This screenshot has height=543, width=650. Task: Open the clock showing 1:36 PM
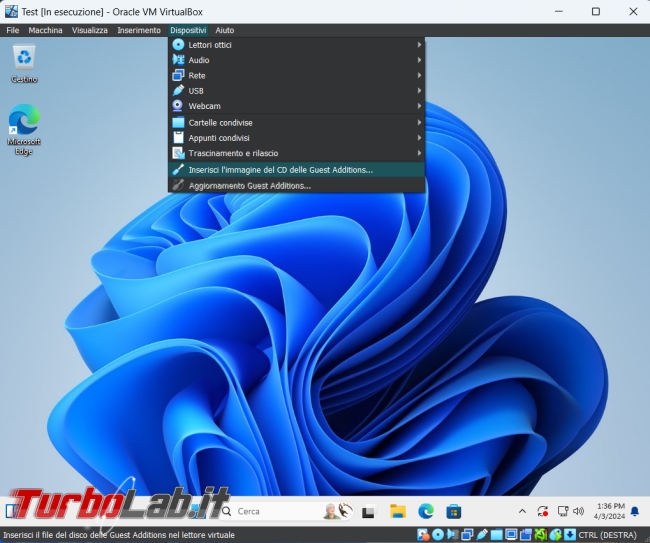tap(609, 511)
